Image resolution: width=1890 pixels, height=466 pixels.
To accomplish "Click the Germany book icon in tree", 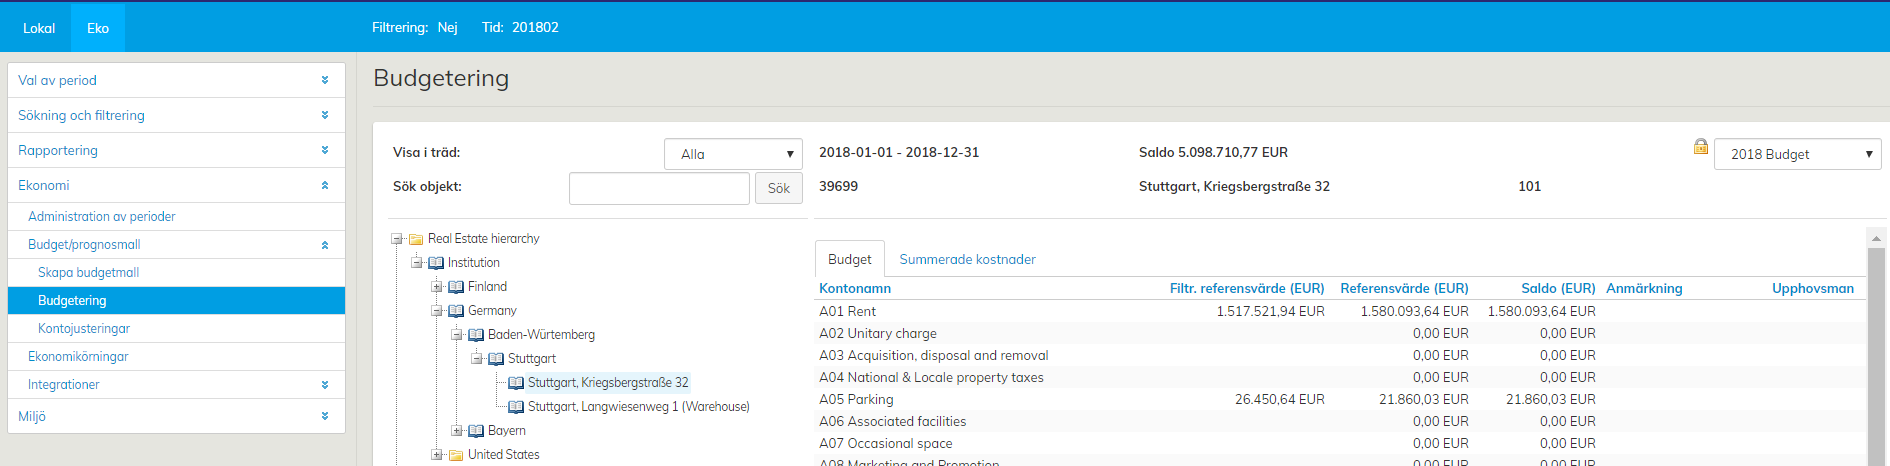I will [x=456, y=311].
